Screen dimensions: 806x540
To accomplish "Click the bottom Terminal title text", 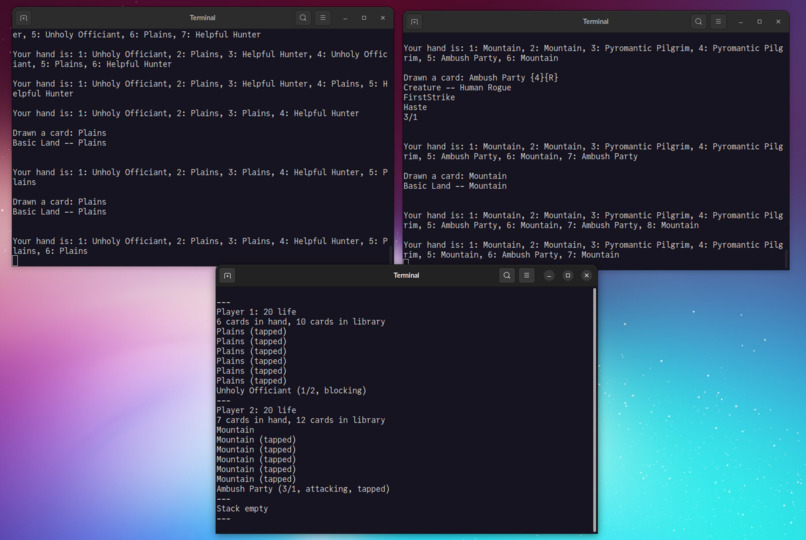I will click(406, 275).
